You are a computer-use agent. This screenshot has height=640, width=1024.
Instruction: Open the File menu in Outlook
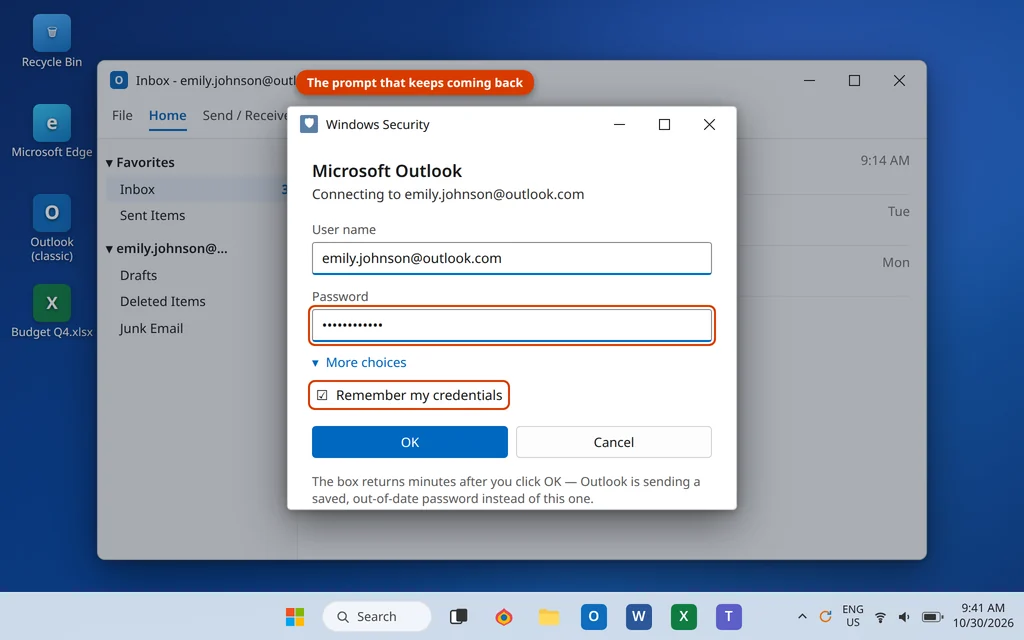click(122, 116)
